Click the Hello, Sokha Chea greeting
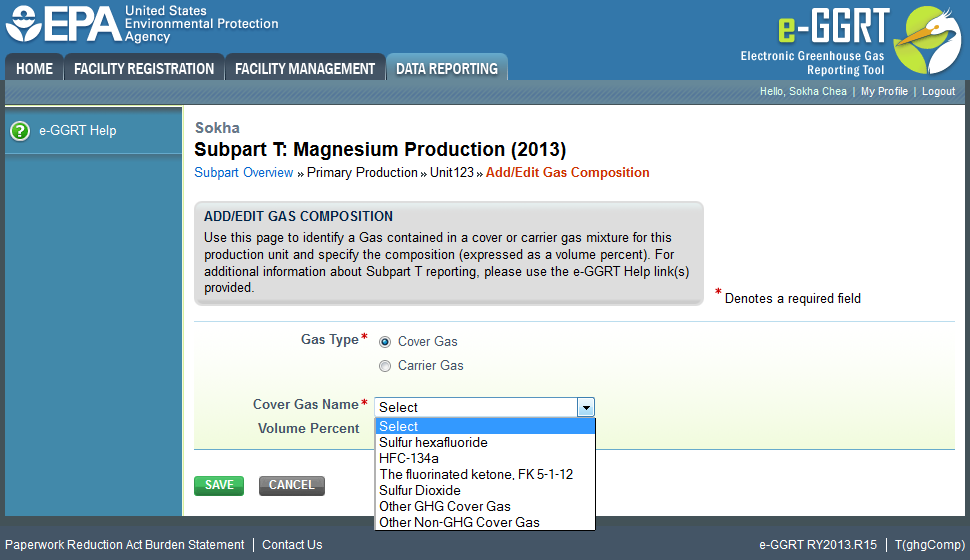The image size is (970, 560). coord(803,92)
